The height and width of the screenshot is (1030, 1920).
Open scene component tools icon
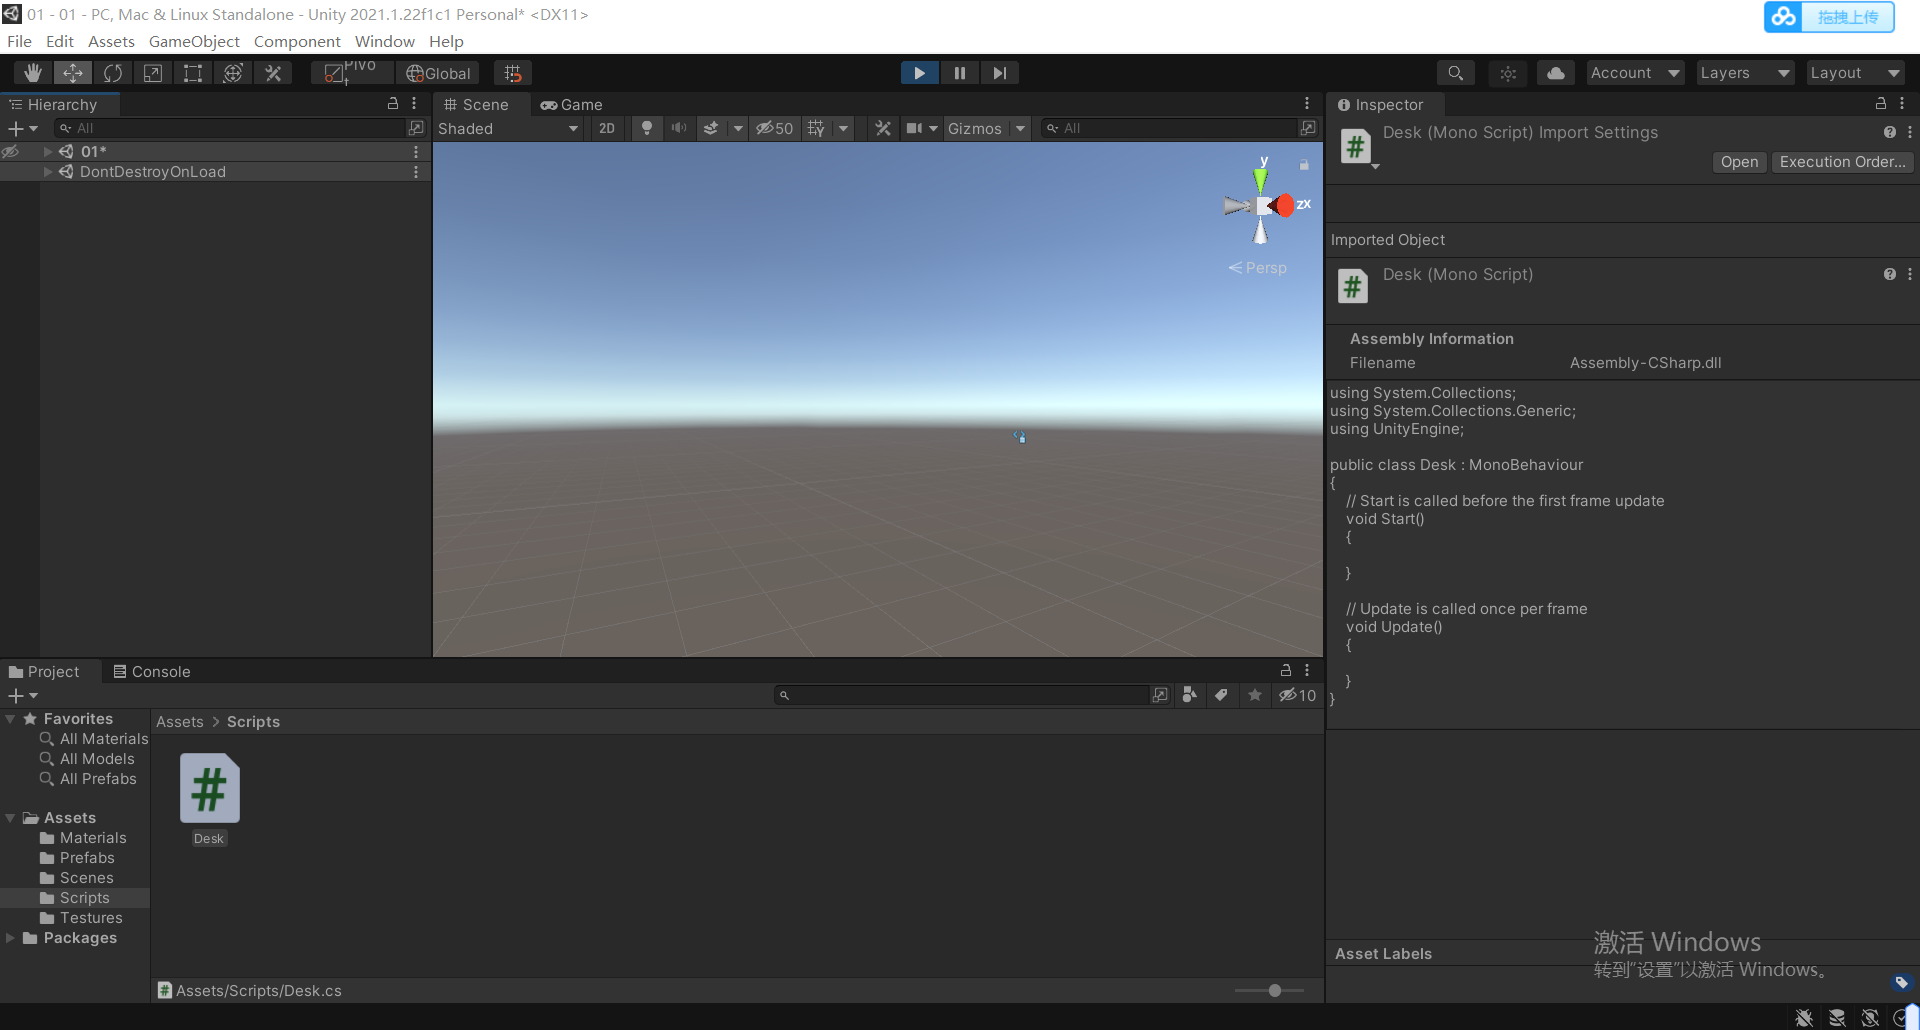(883, 128)
